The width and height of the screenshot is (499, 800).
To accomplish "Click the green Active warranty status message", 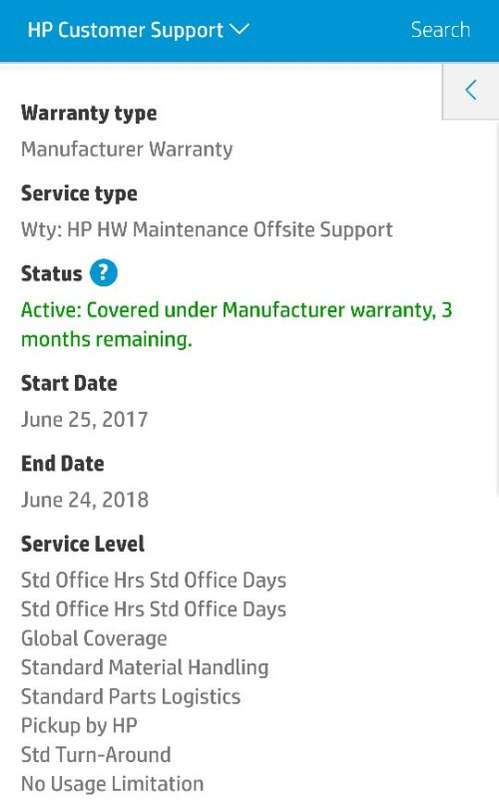I will click(237, 324).
